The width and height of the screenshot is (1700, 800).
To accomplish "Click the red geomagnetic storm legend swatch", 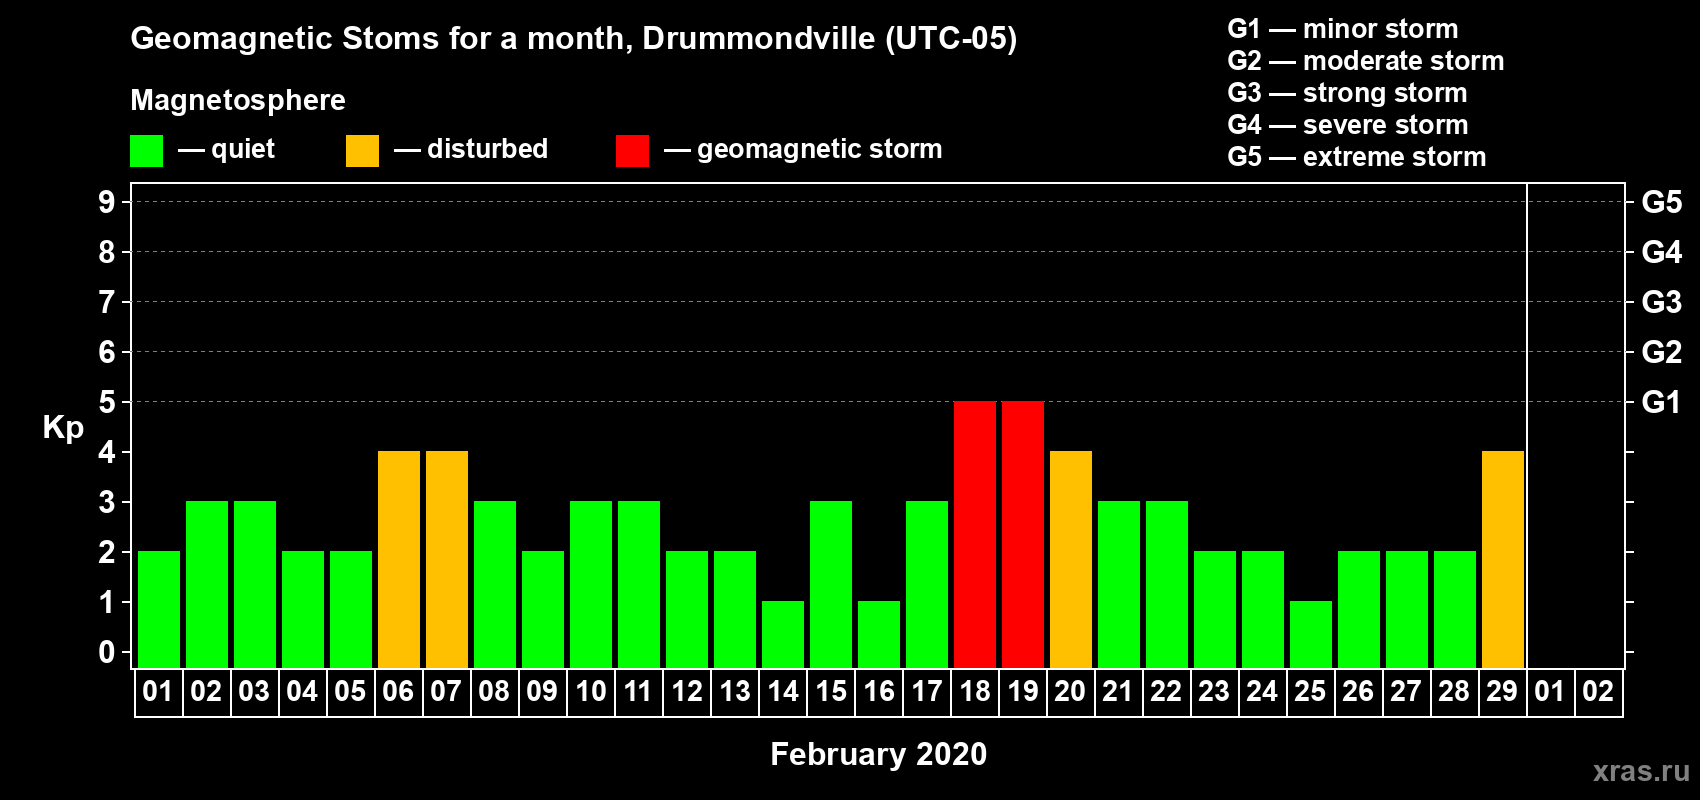I will [x=632, y=151].
